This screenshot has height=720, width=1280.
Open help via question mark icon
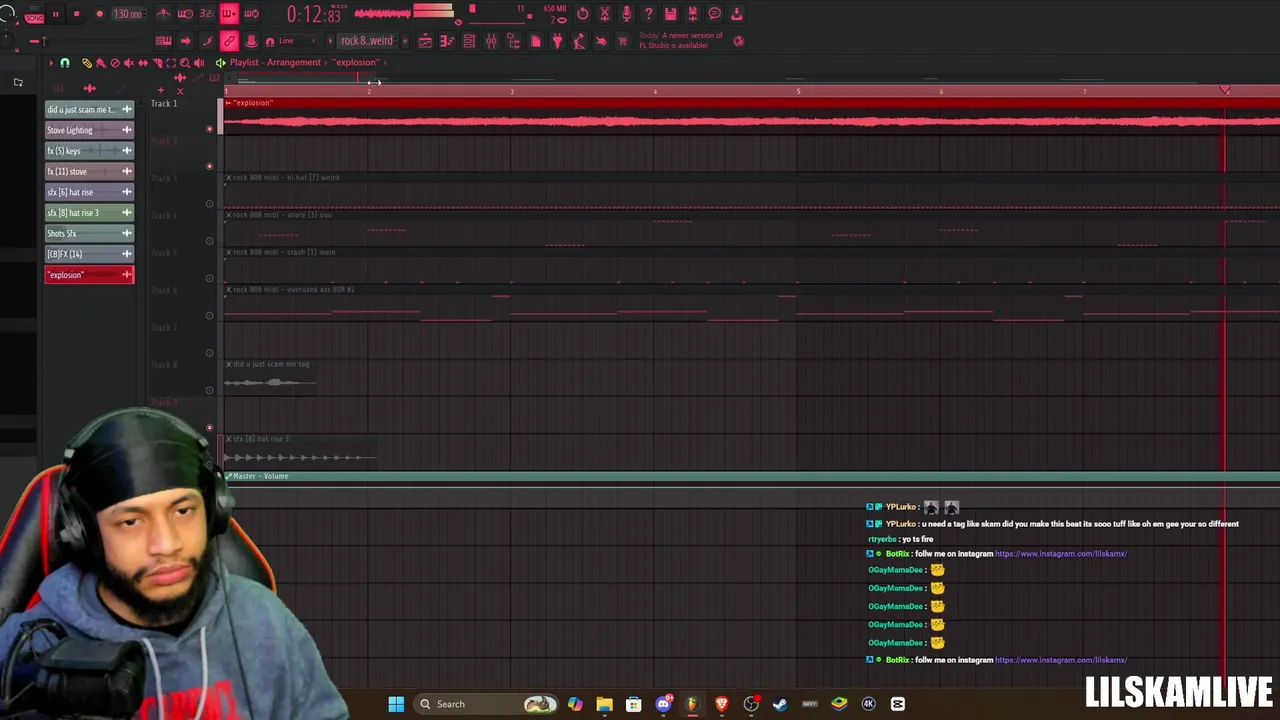pyautogui.click(x=648, y=14)
